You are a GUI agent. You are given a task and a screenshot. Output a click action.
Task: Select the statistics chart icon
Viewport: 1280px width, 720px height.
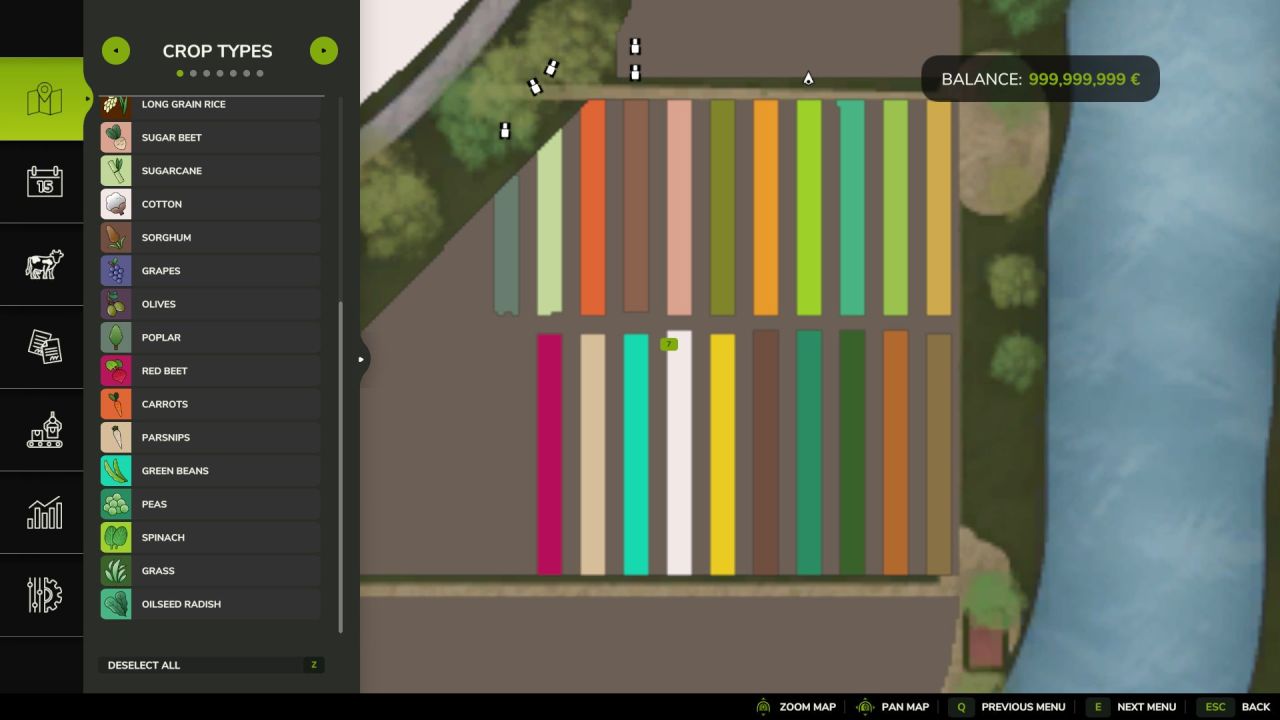click(x=42, y=513)
